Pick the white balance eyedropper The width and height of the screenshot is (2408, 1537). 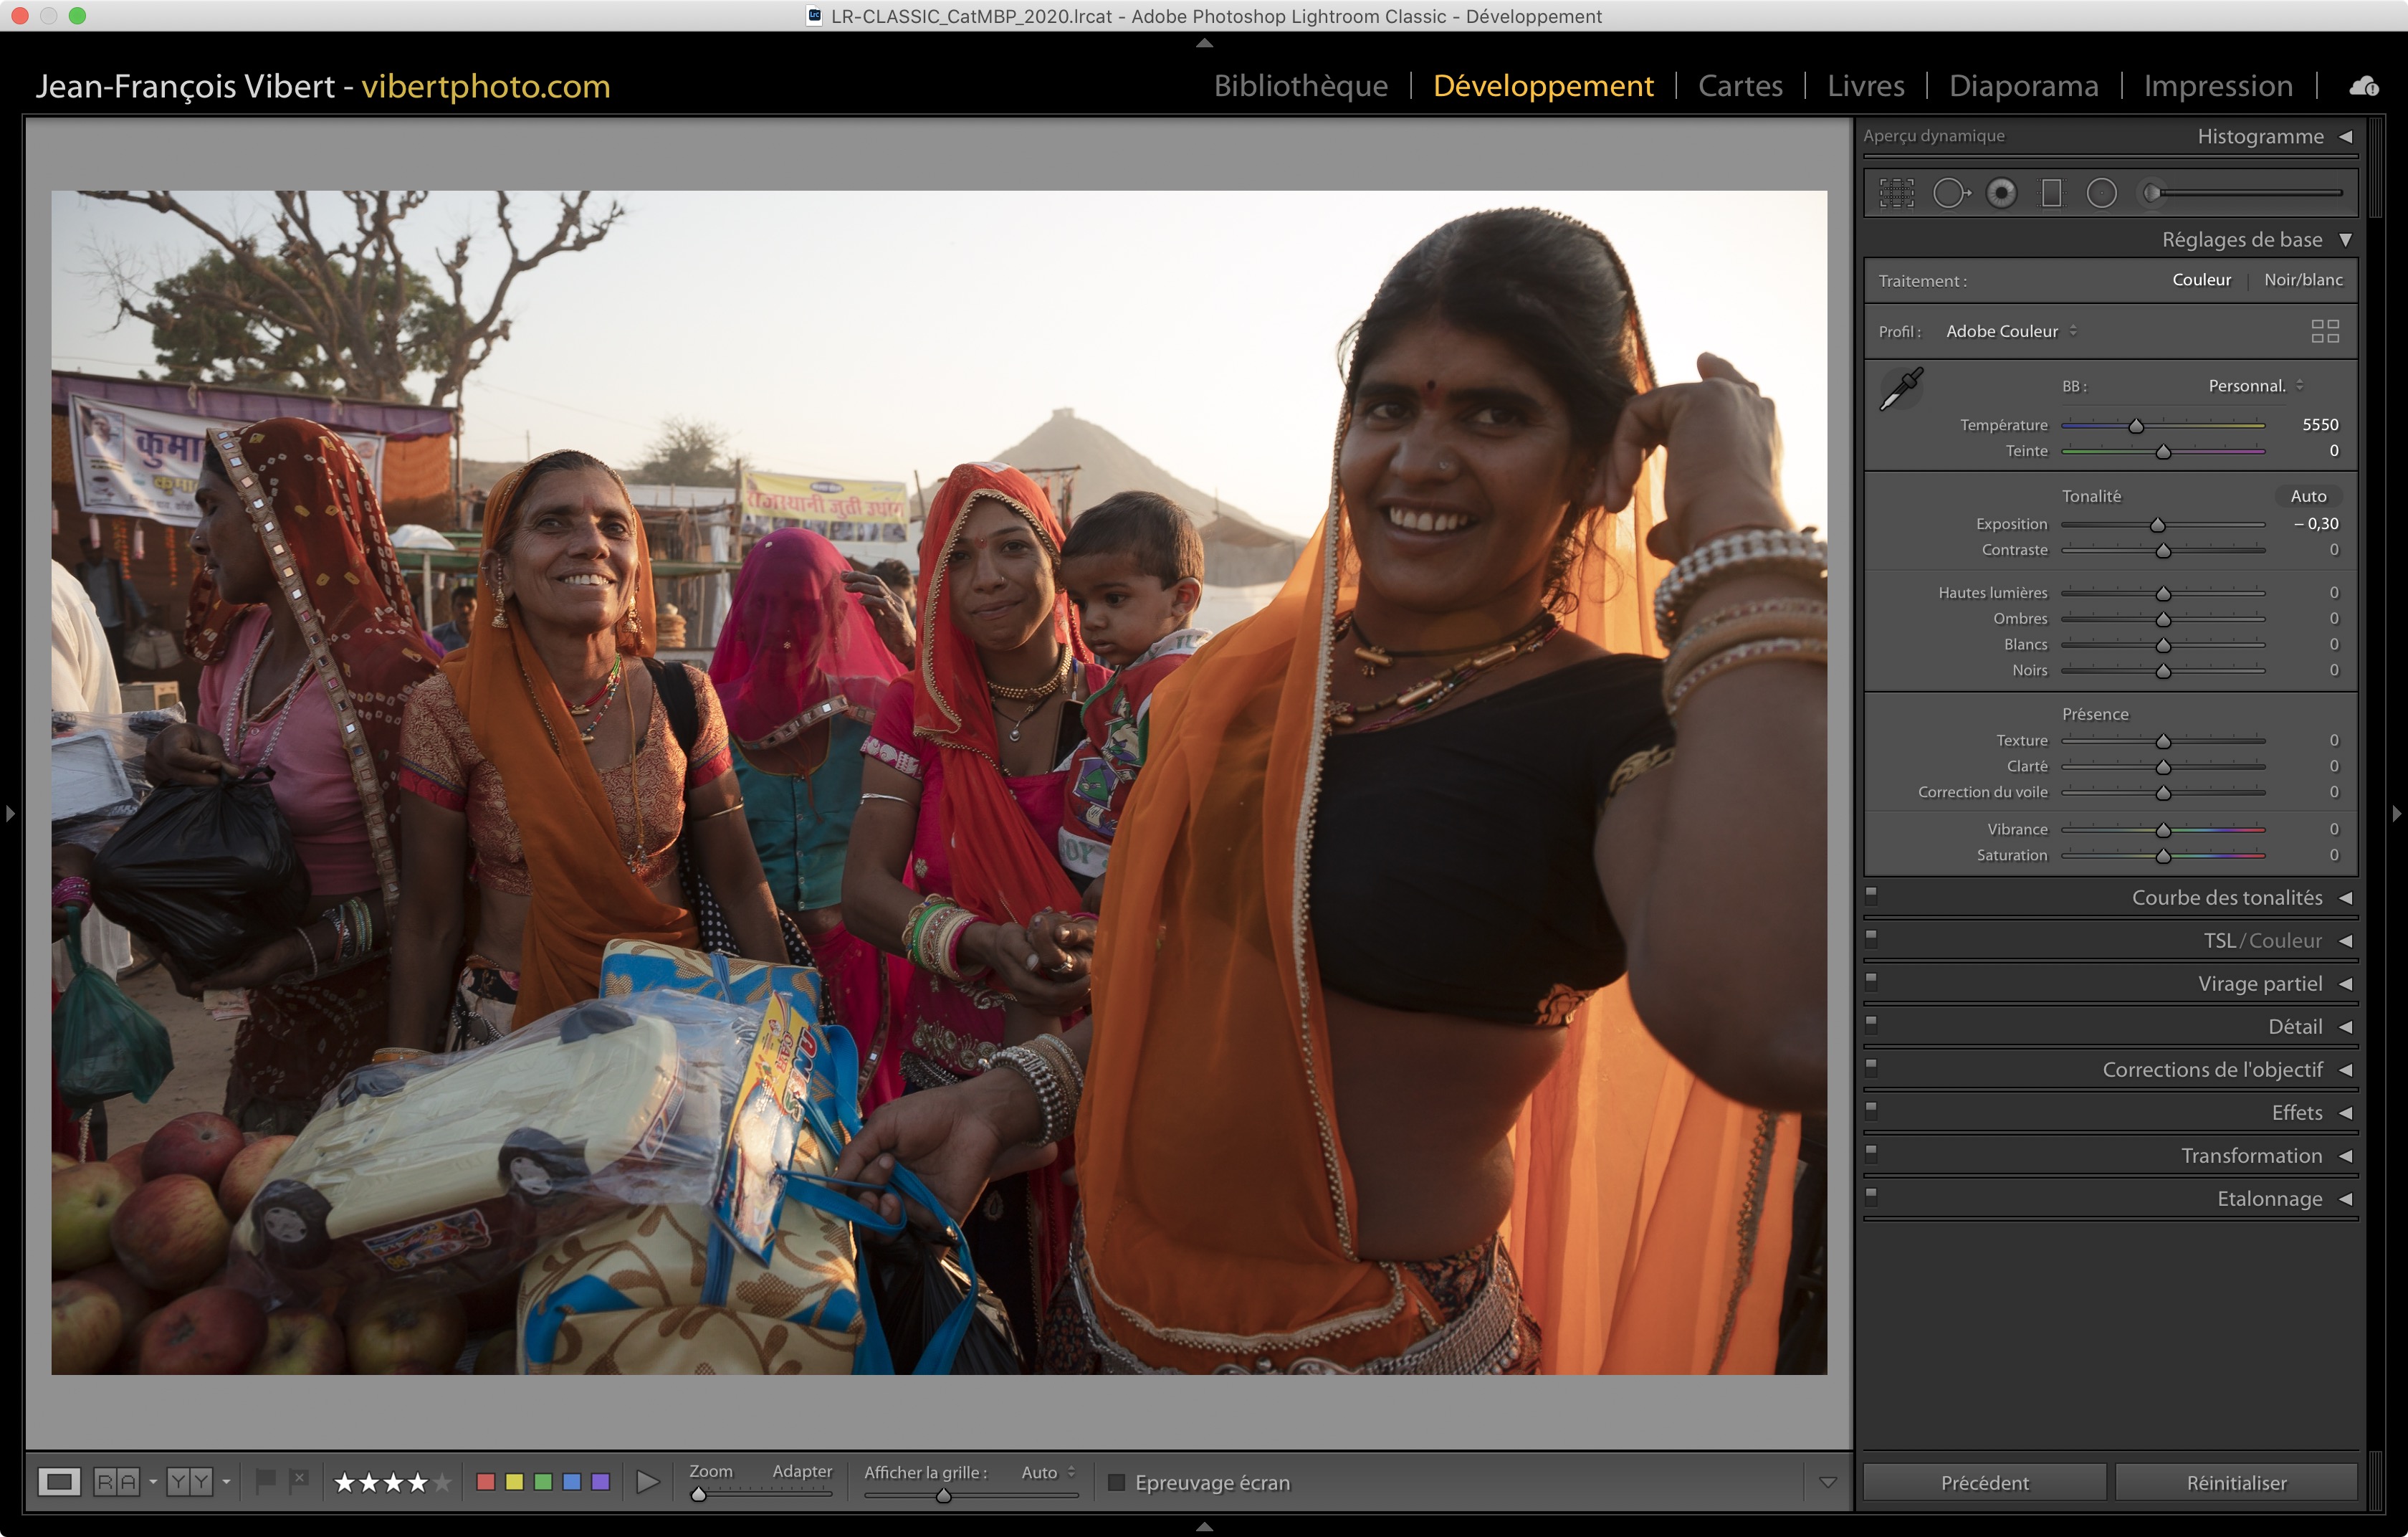[x=1901, y=388]
